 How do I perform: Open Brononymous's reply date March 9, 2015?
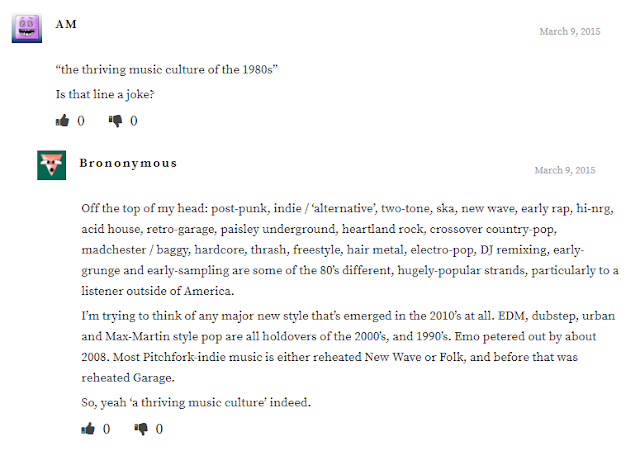tap(565, 170)
